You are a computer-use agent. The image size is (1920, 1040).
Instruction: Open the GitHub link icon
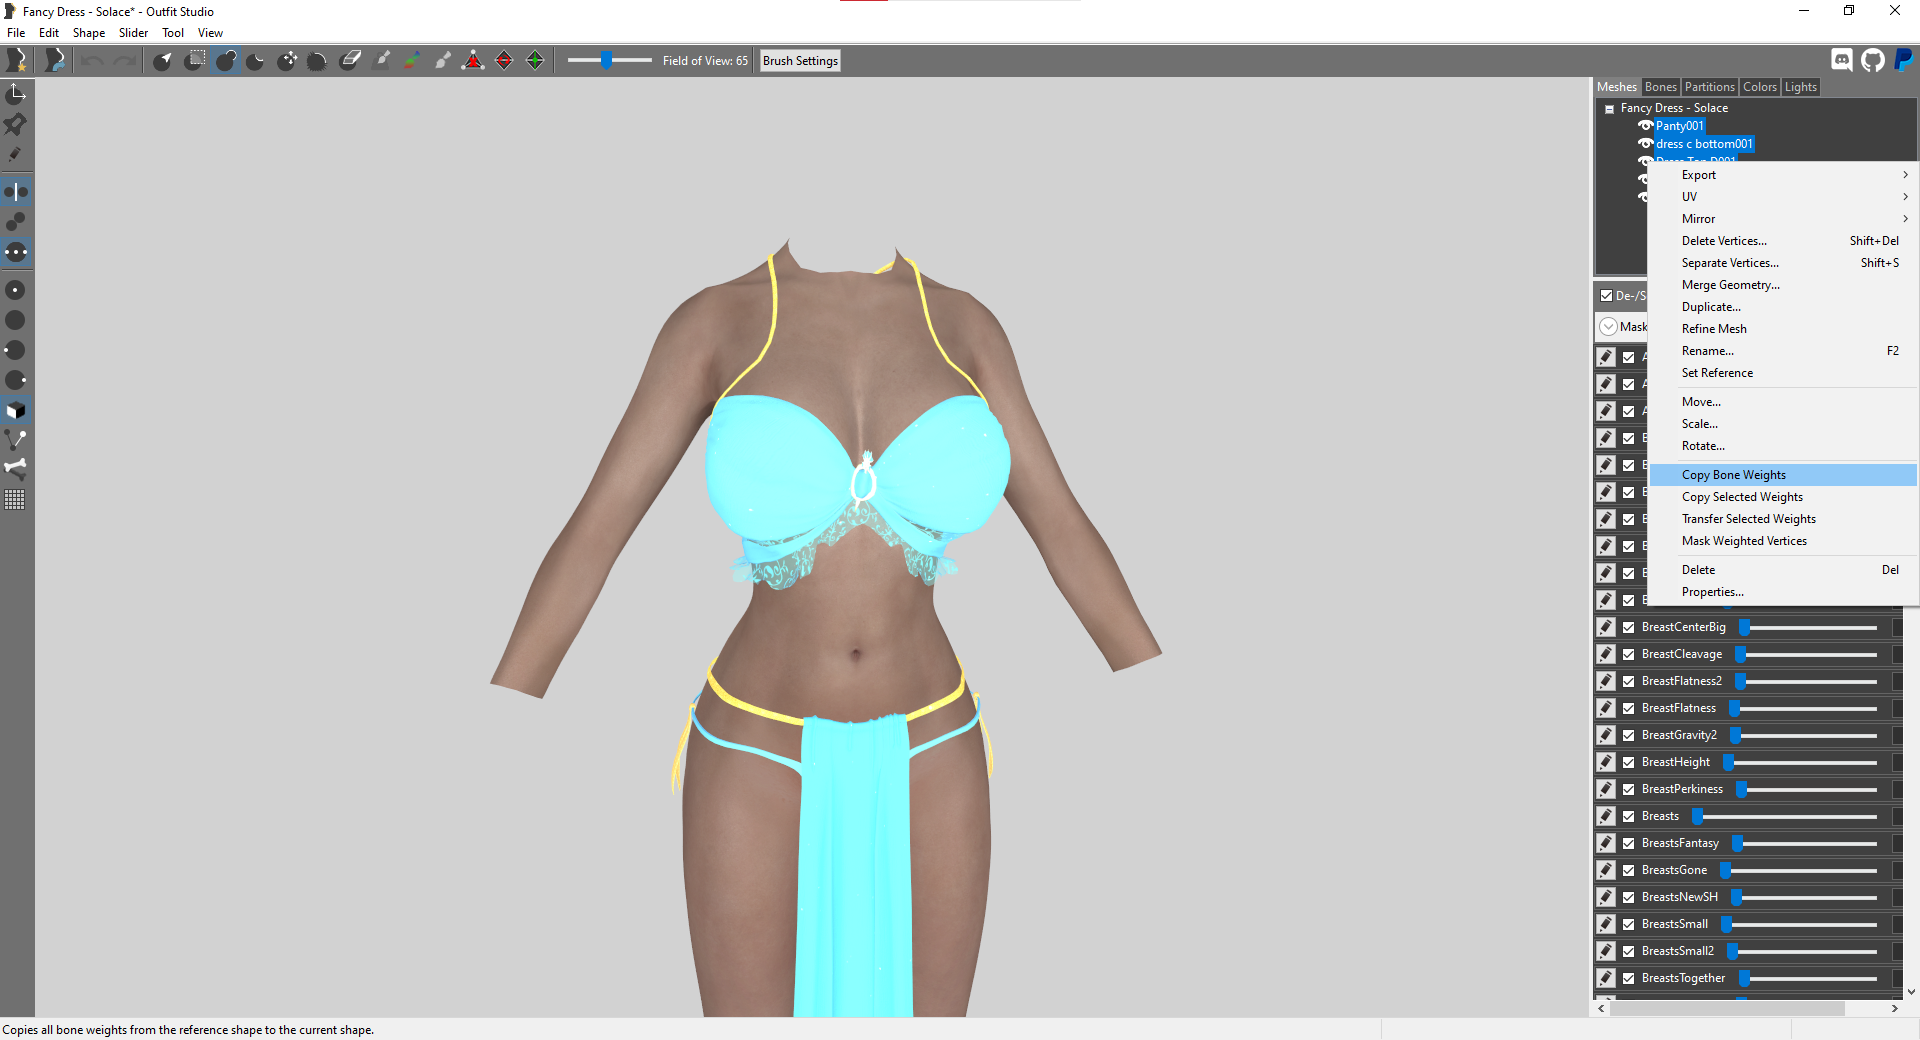click(x=1873, y=60)
